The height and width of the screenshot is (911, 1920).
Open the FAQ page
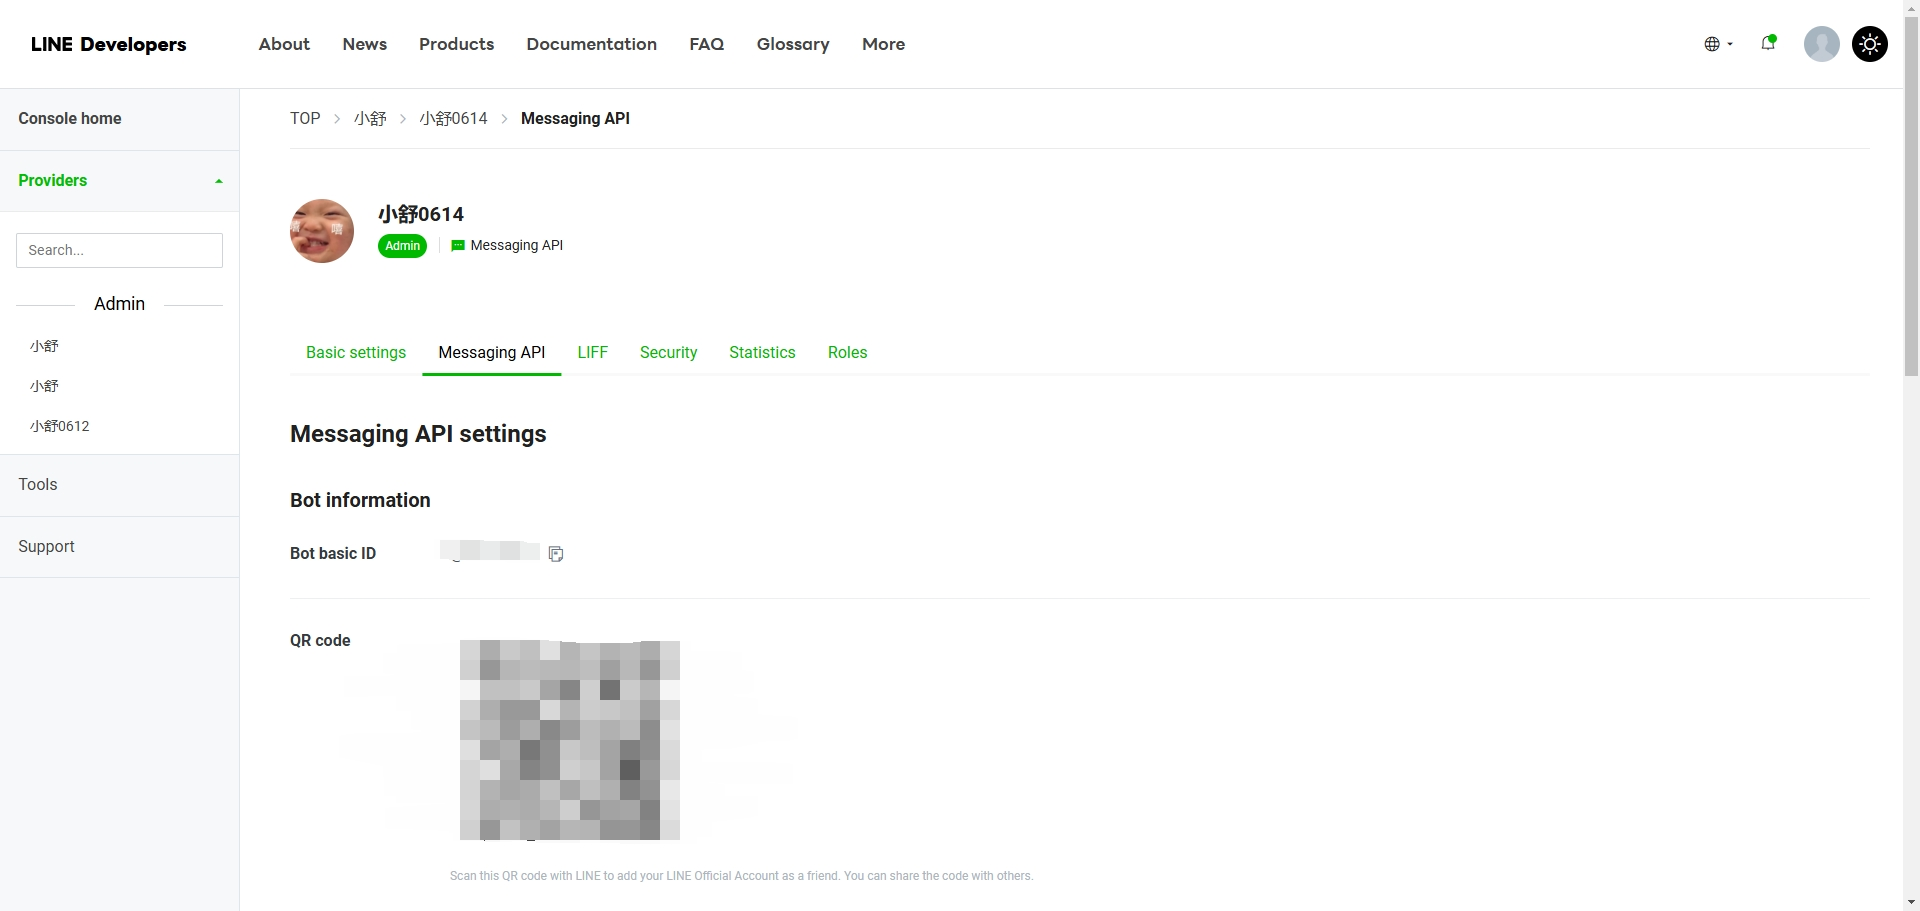(x=706, y=44)
